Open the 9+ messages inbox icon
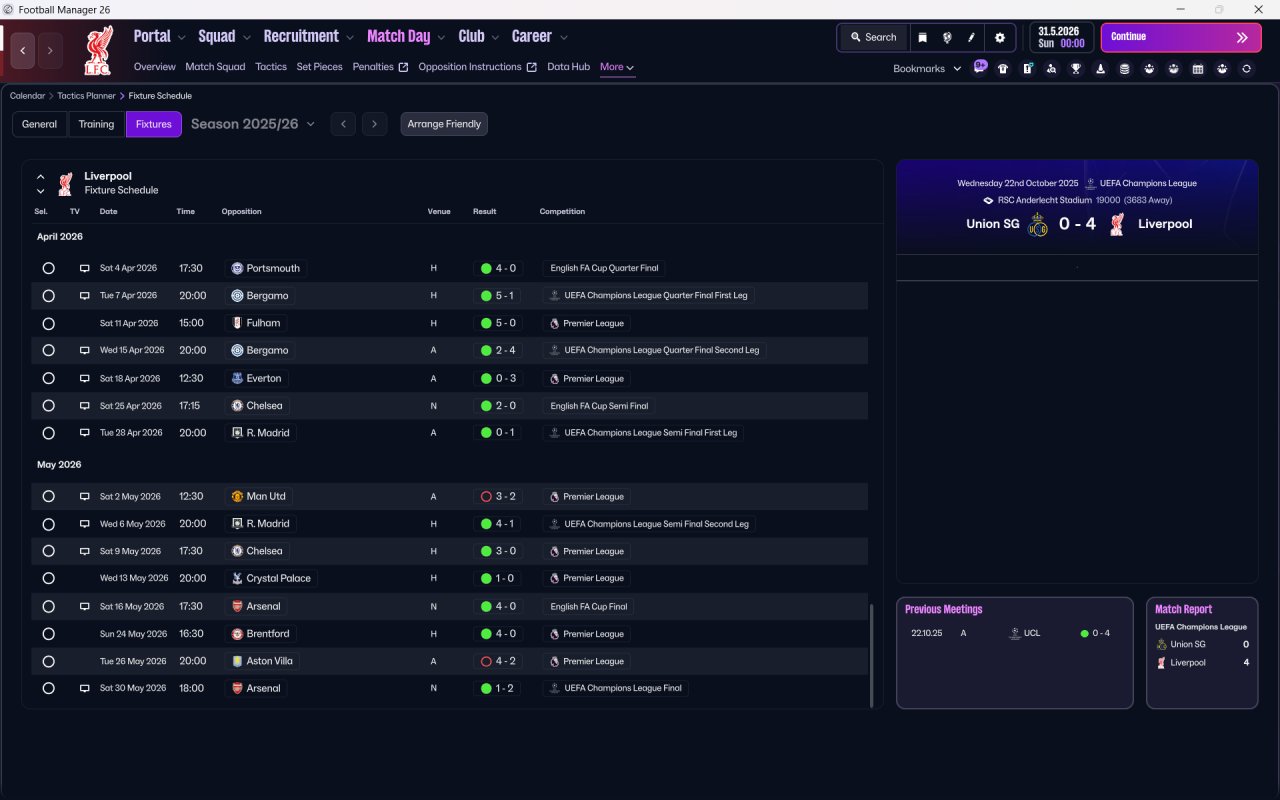Screen dimensions: 1280x800 tap(980, 67)
